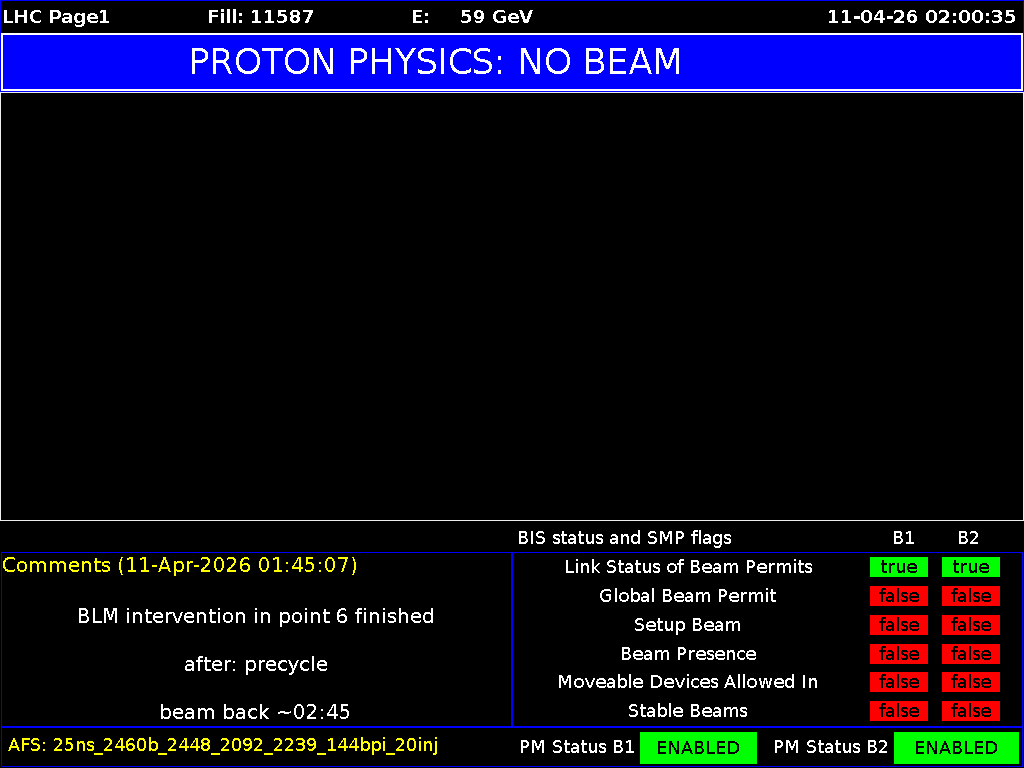The image size is (1024, 768).
Task: Select the timestamp 11-04-26 02:00:35
Action: point(920,16)
